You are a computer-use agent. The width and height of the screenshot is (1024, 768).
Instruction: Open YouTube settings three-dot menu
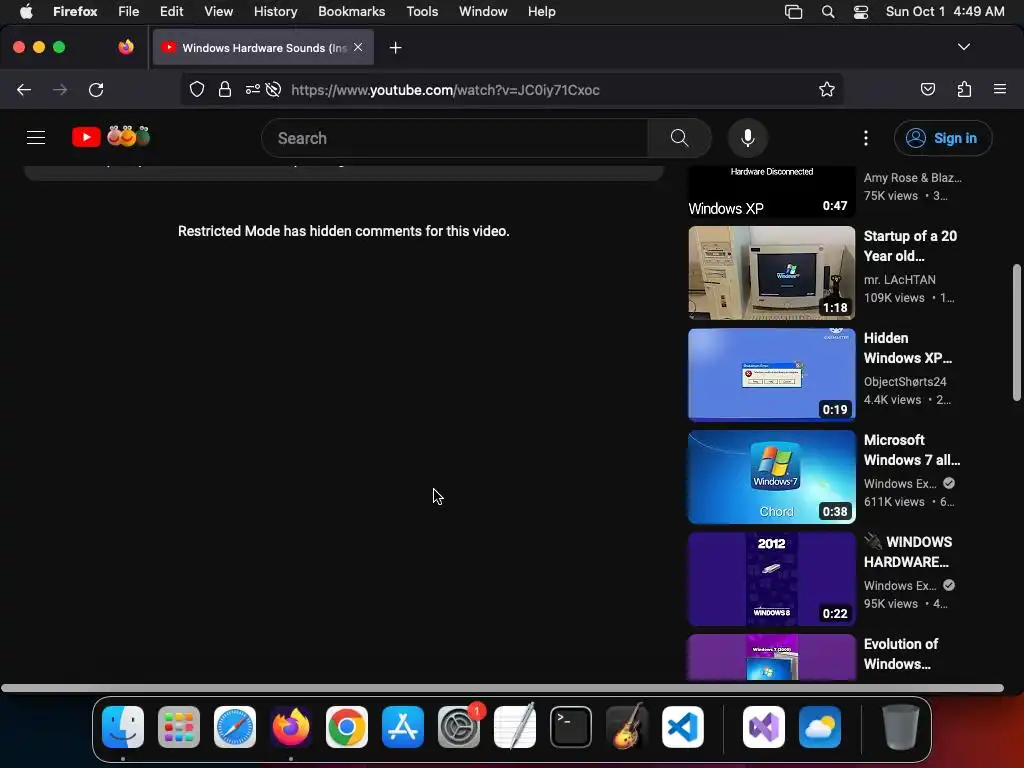coord(866,138)
